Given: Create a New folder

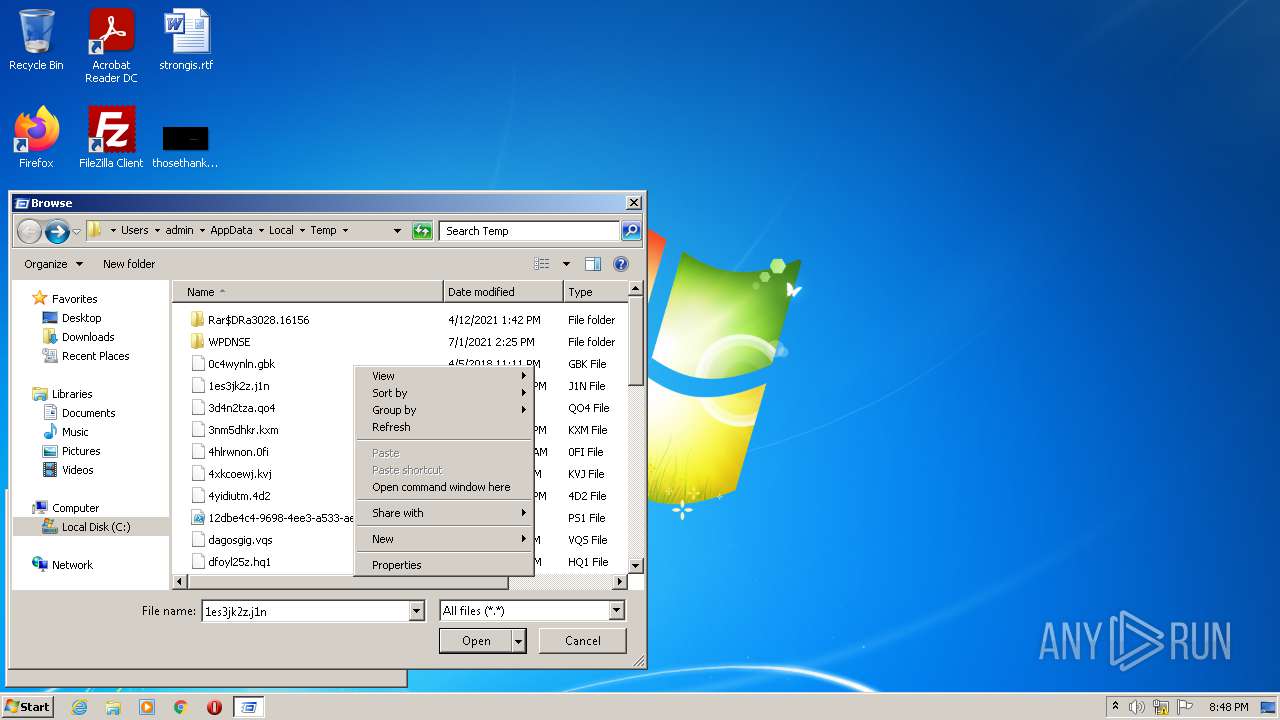Looking at the screenshot, I should point(129,264).
